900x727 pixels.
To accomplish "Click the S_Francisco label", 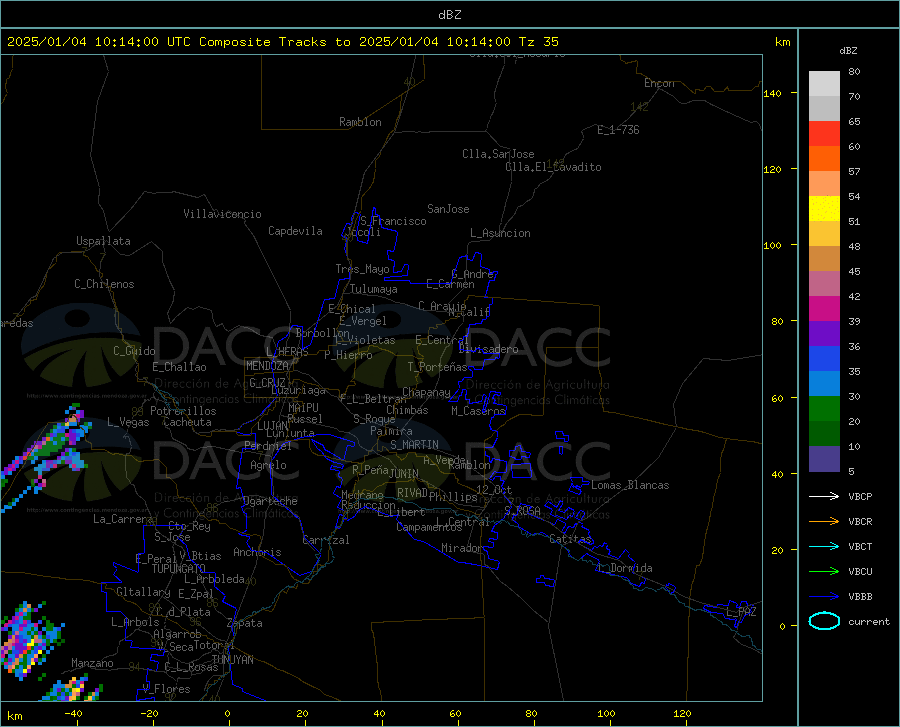I will click(393, 221).
